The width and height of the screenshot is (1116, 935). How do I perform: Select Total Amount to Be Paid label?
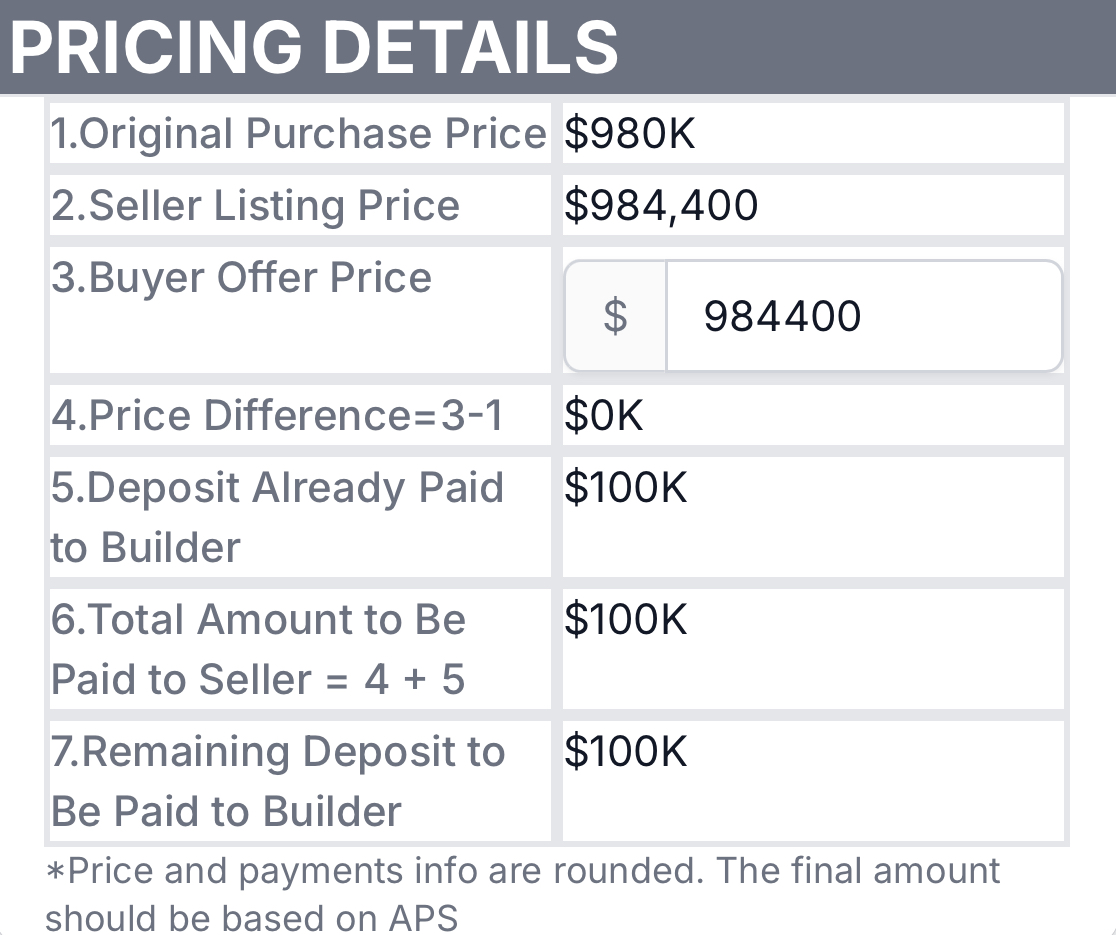[x=258, y=649]
